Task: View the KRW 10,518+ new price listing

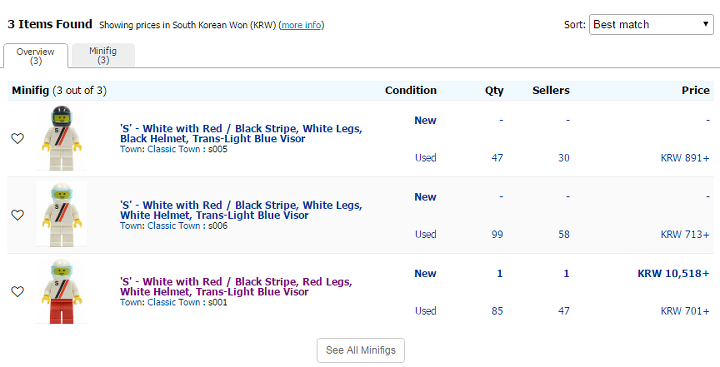Action: (673, 274)
